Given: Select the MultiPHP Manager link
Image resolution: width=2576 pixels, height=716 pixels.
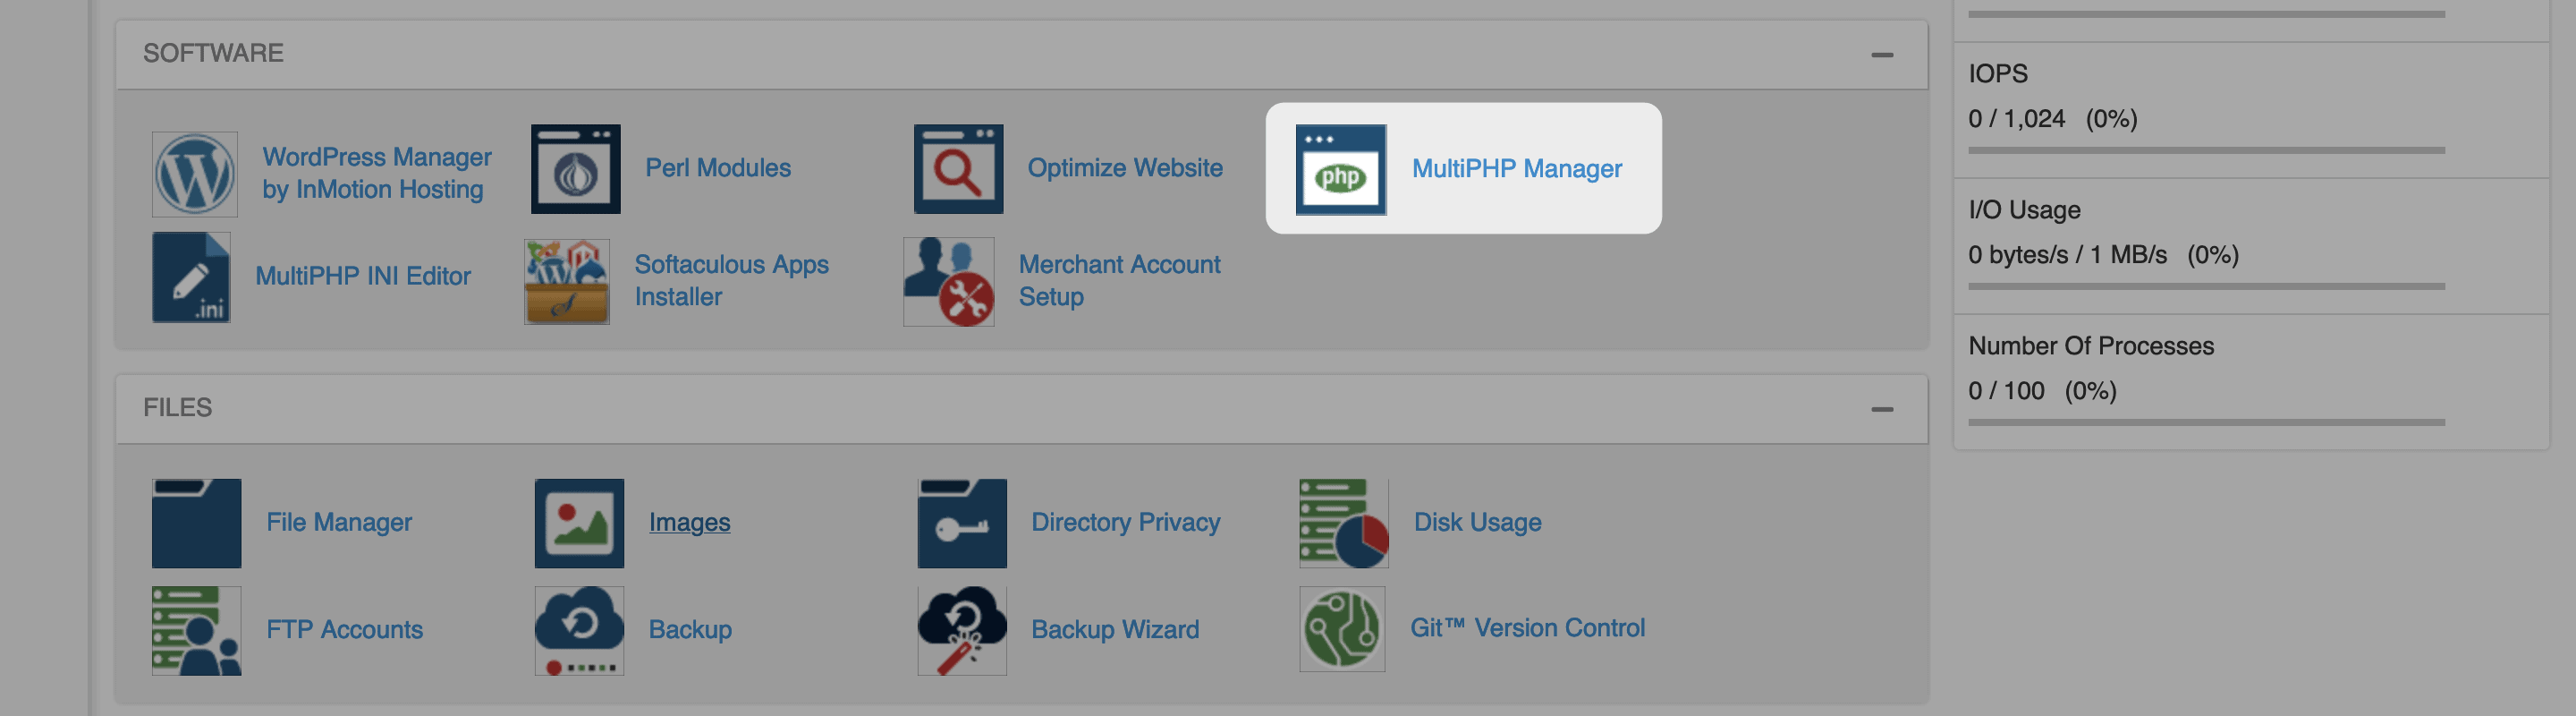Looking at the screenshot, I should point(1517,169).
